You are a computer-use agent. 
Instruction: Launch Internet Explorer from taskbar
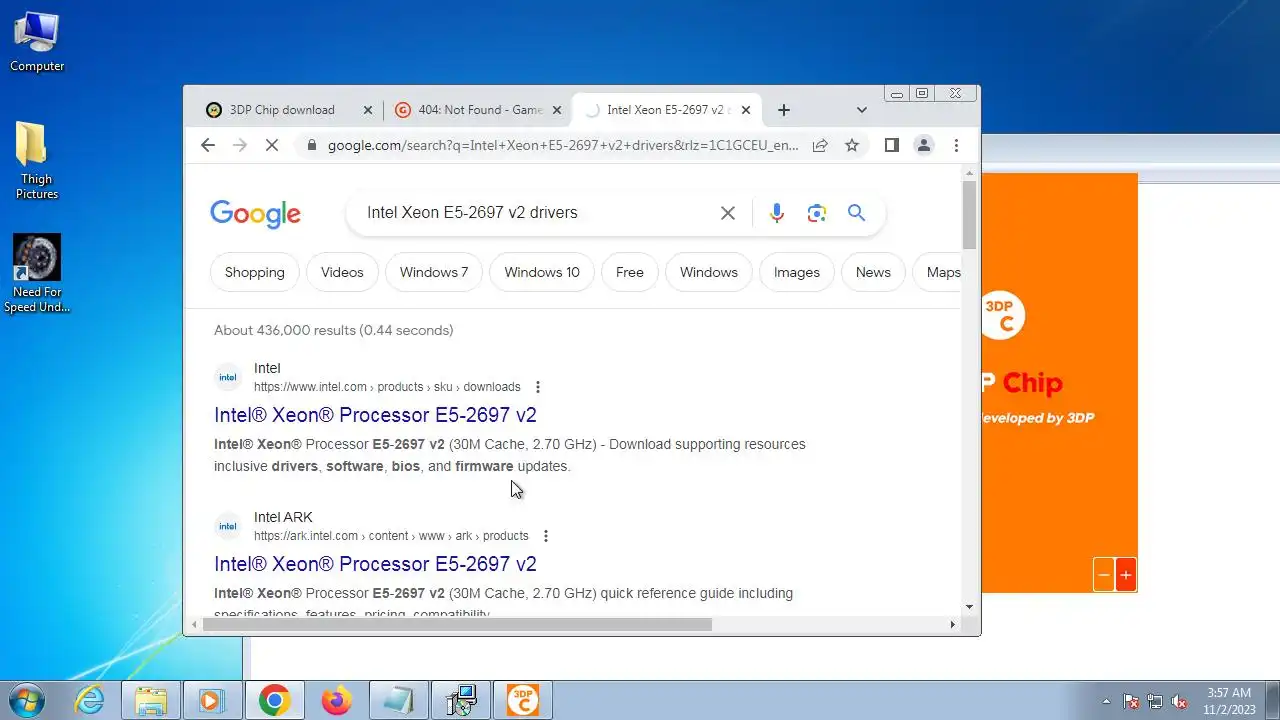point(90,700)
